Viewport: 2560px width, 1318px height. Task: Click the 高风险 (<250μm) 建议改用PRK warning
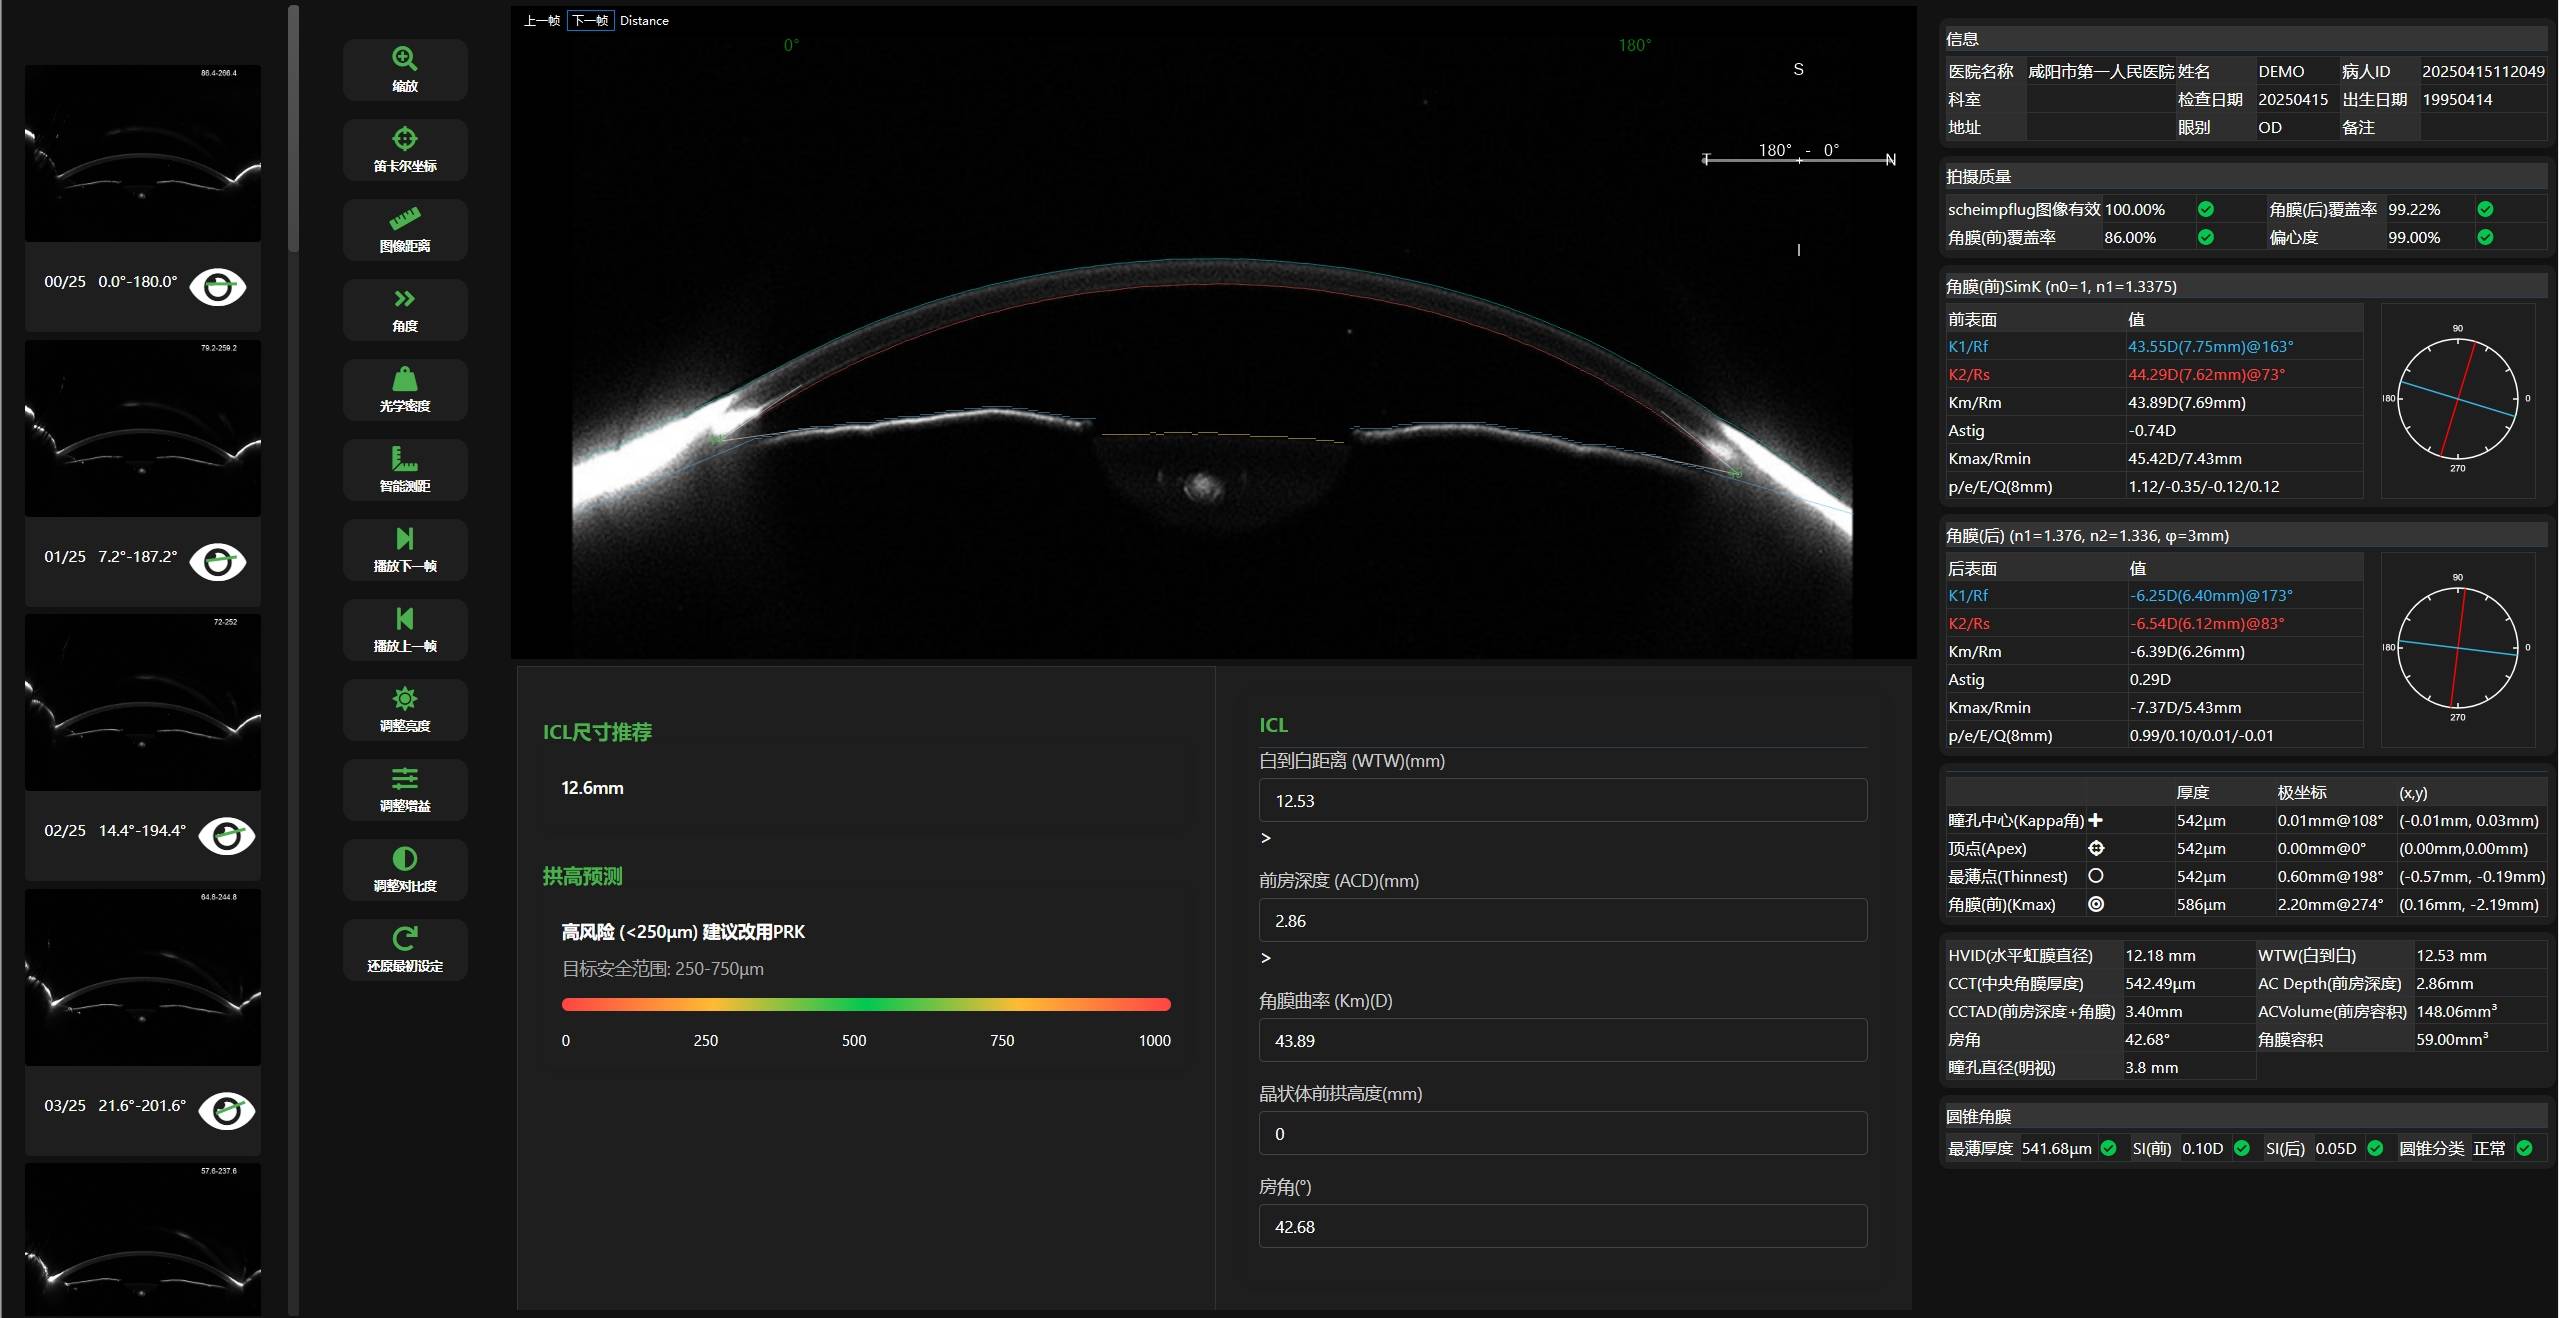[x=683, y=932]
